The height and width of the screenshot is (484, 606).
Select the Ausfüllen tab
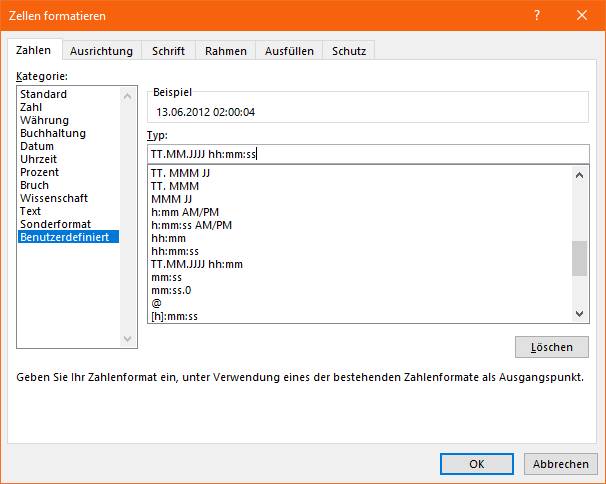pyautogui.click(x=289, y=51)
